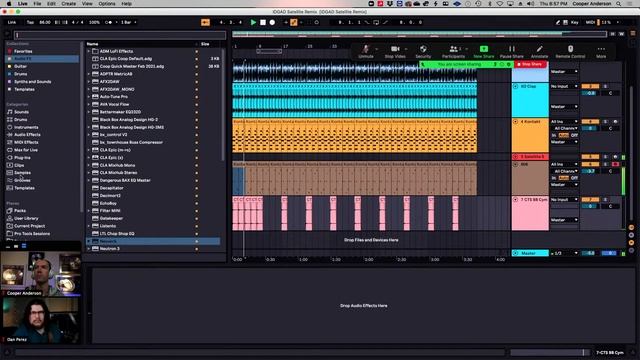Click the Arrangement Record button
Screen dimensions: 640x360
272,22
